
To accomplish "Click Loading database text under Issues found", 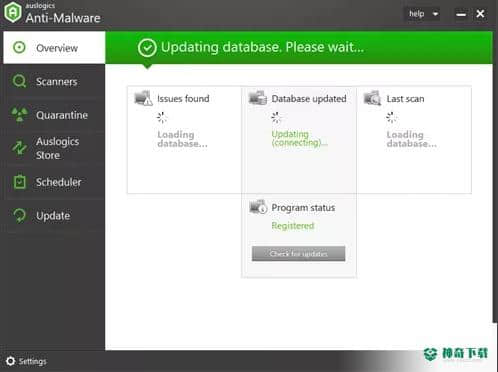I will [x=182, y=139].
